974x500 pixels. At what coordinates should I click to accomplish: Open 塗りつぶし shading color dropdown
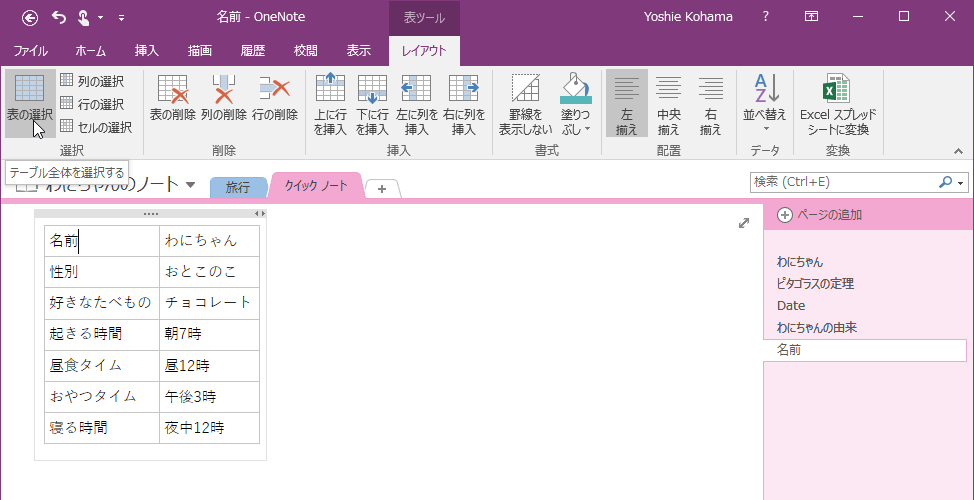pos(576,104)
